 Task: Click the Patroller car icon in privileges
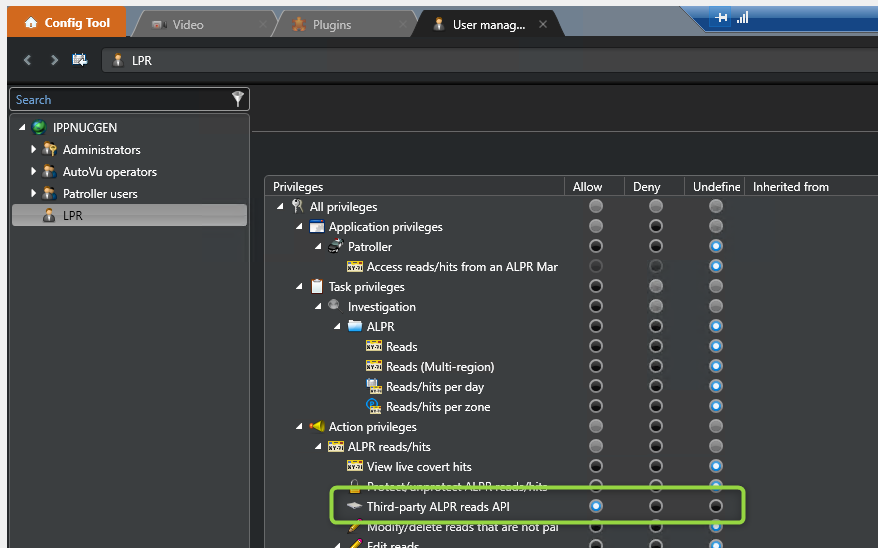click(x=336, y=247)
